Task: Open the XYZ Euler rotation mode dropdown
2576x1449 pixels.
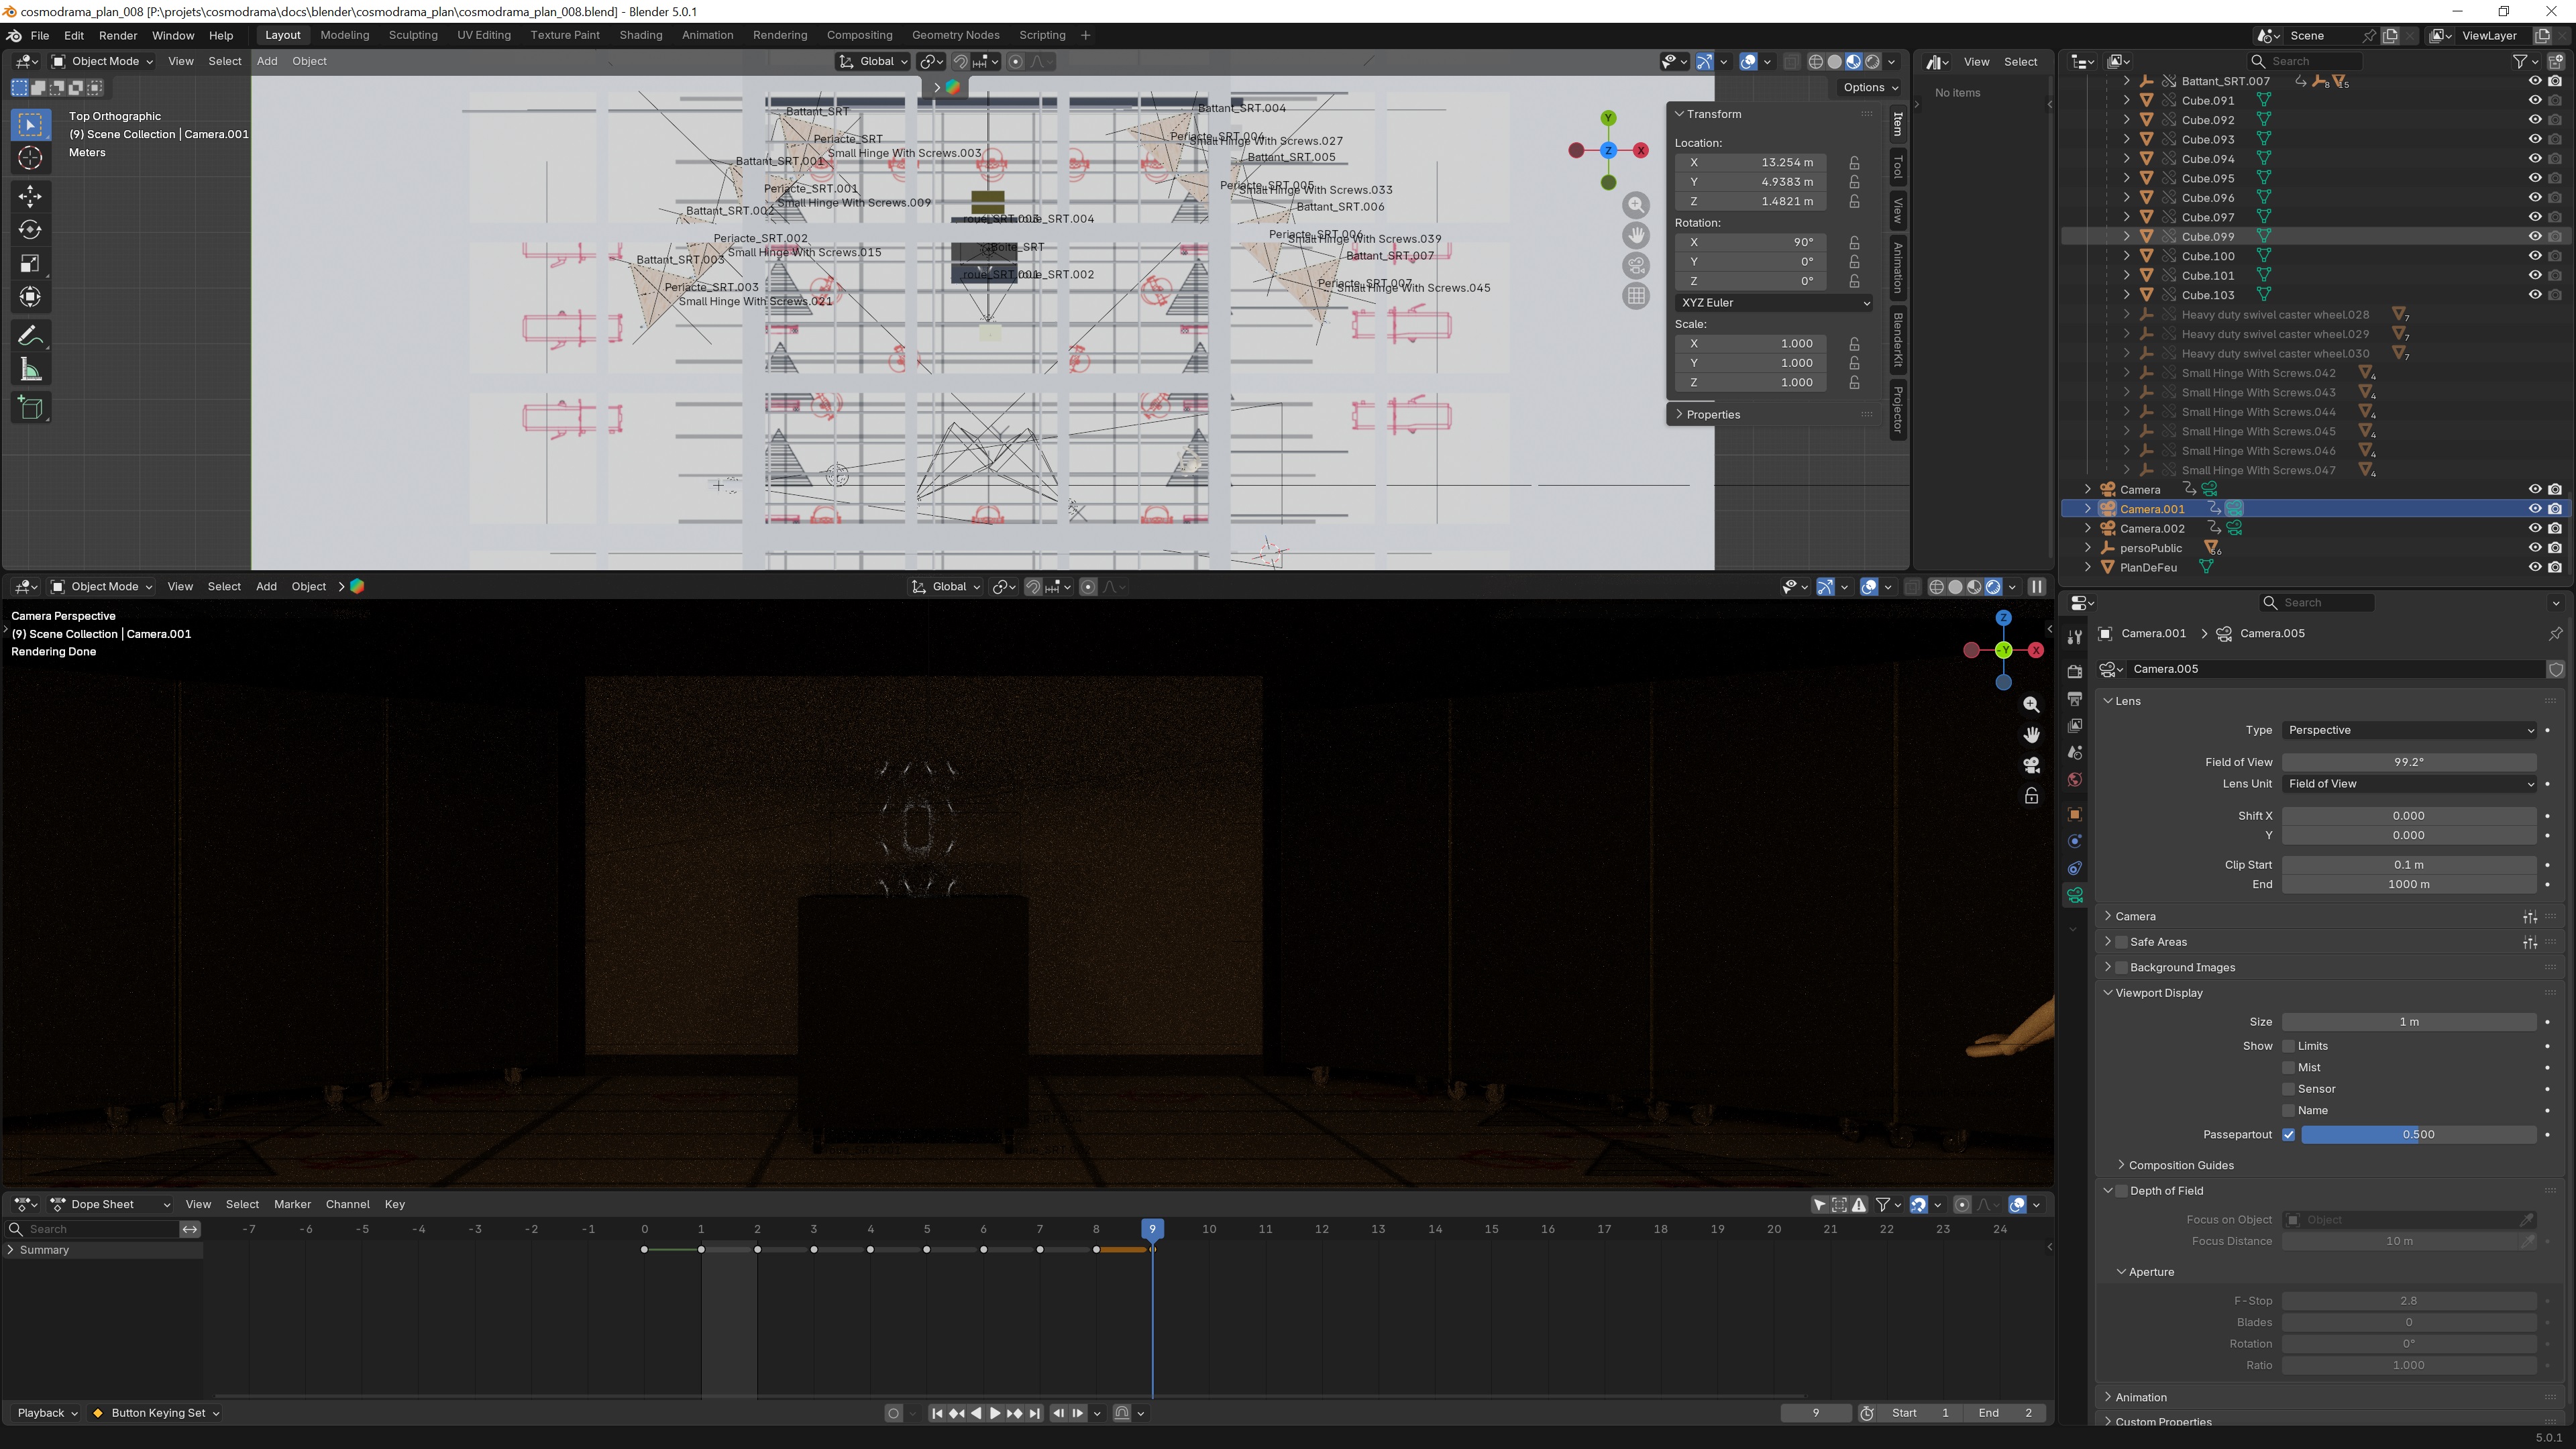Action: [x=1774, y=303]
